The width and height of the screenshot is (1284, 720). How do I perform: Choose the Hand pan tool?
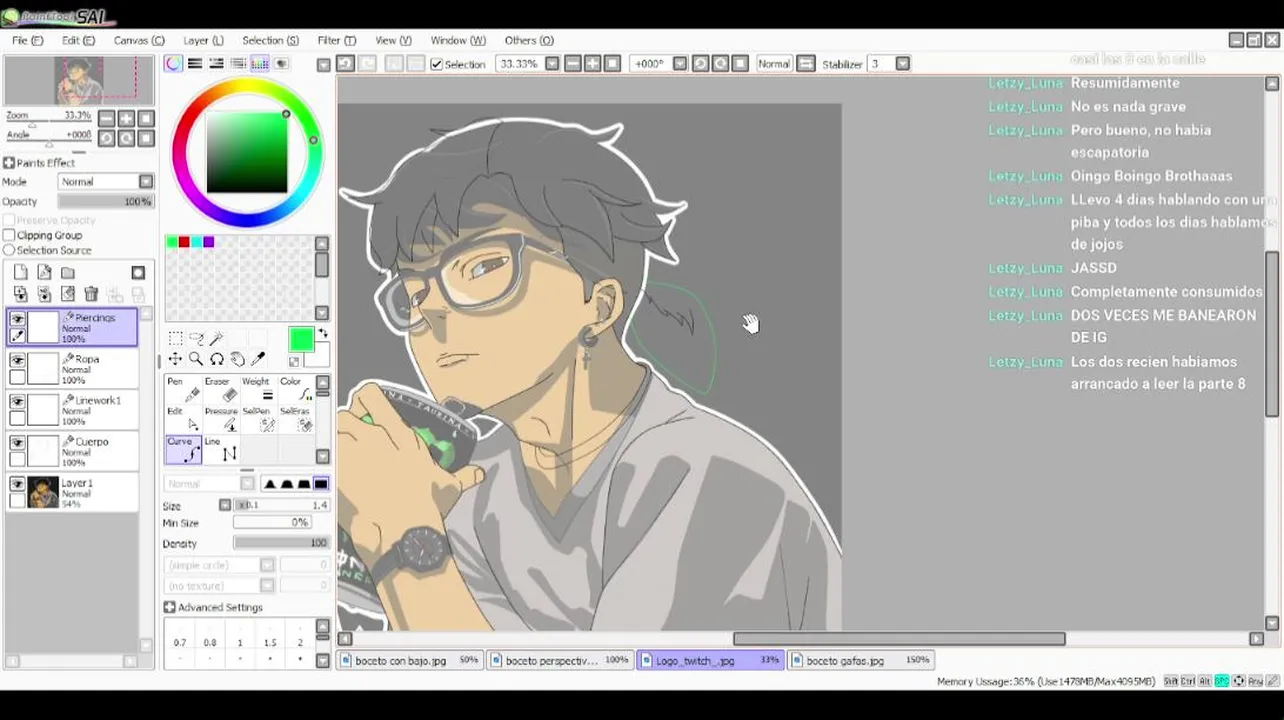click(238, 359)
